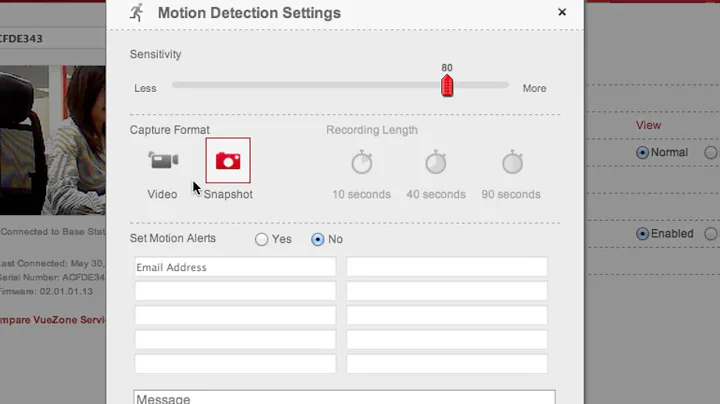The image size is (720, 404).
Task: Choose the 40 seconds timer icon
Action: [x=436, y=162]
